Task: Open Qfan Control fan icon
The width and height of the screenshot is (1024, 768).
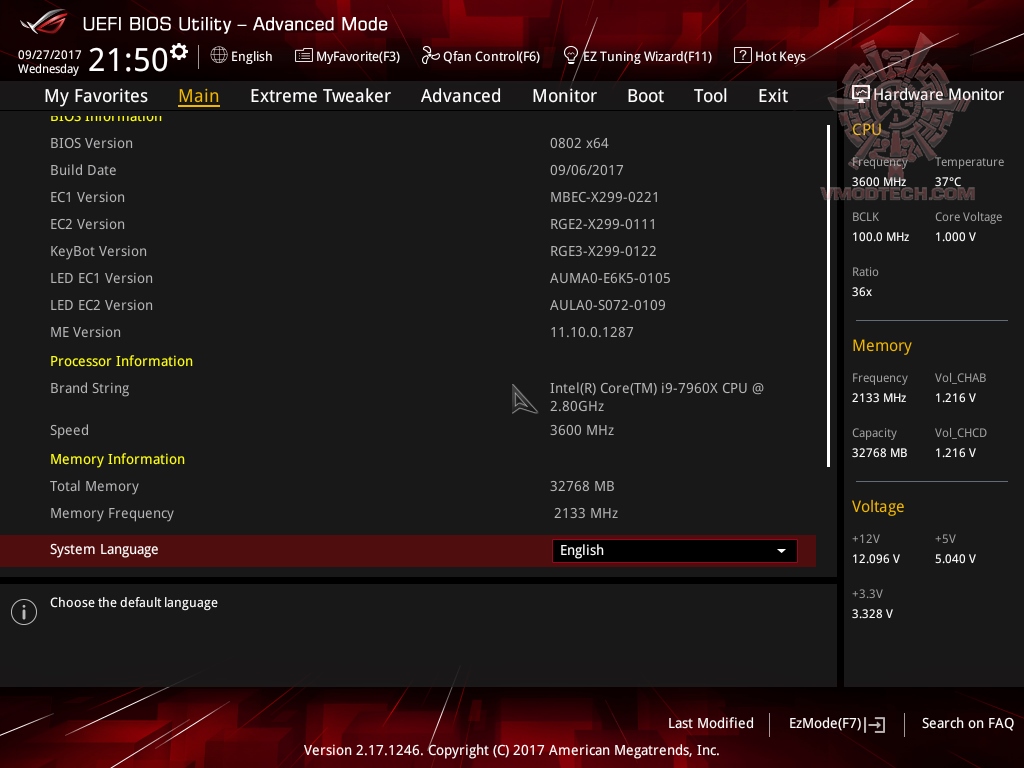Action: 428,56
